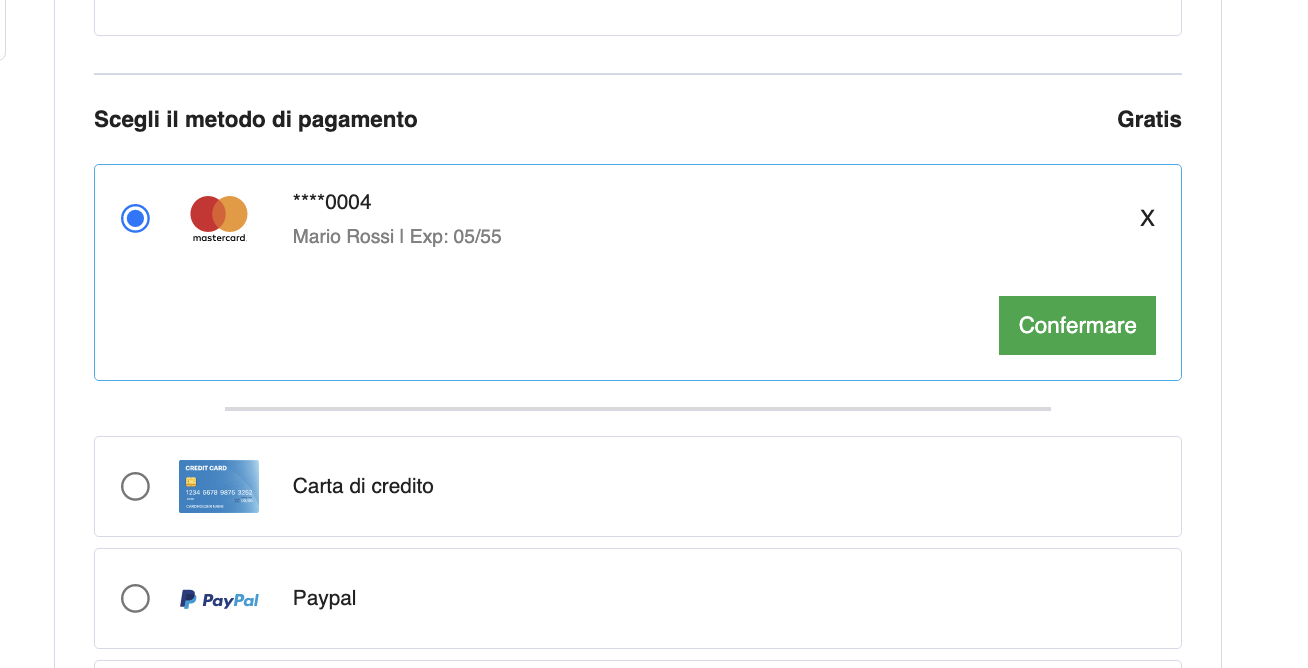Select the saved Mastercard radio button
Image resolution: width=1308 pixels, height=668 pixels.
(x=135, y=218)
